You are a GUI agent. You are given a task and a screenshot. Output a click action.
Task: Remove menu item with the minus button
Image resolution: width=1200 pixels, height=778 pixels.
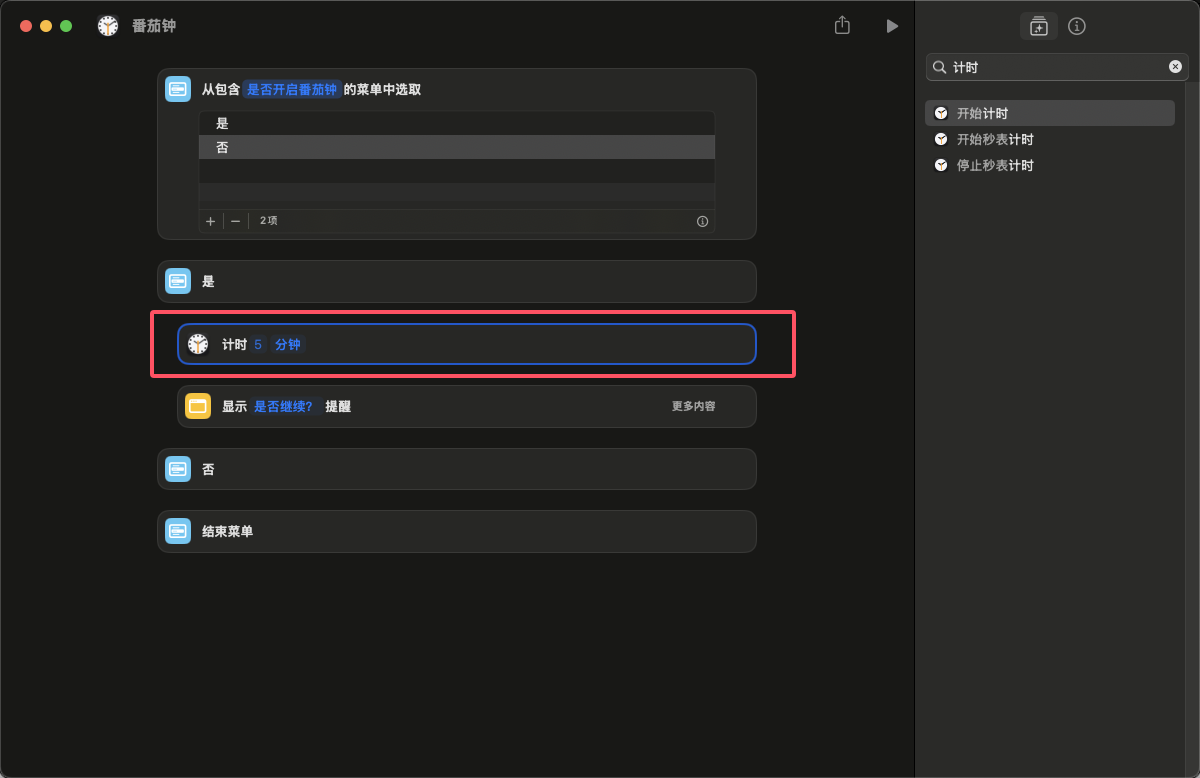pyautogui.click(x=236, y=221)
